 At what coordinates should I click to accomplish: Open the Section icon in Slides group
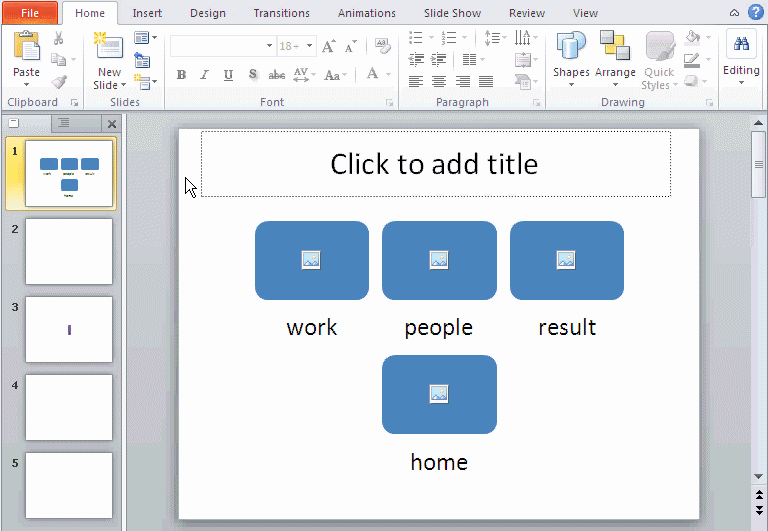click(x=142, y=82)
